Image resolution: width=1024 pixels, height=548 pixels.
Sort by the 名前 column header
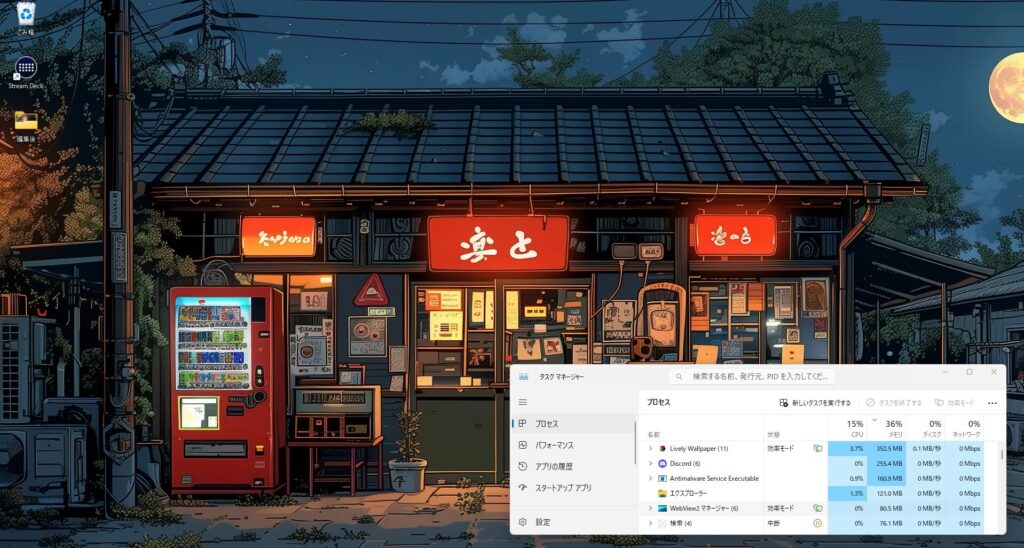pos(654,434)
